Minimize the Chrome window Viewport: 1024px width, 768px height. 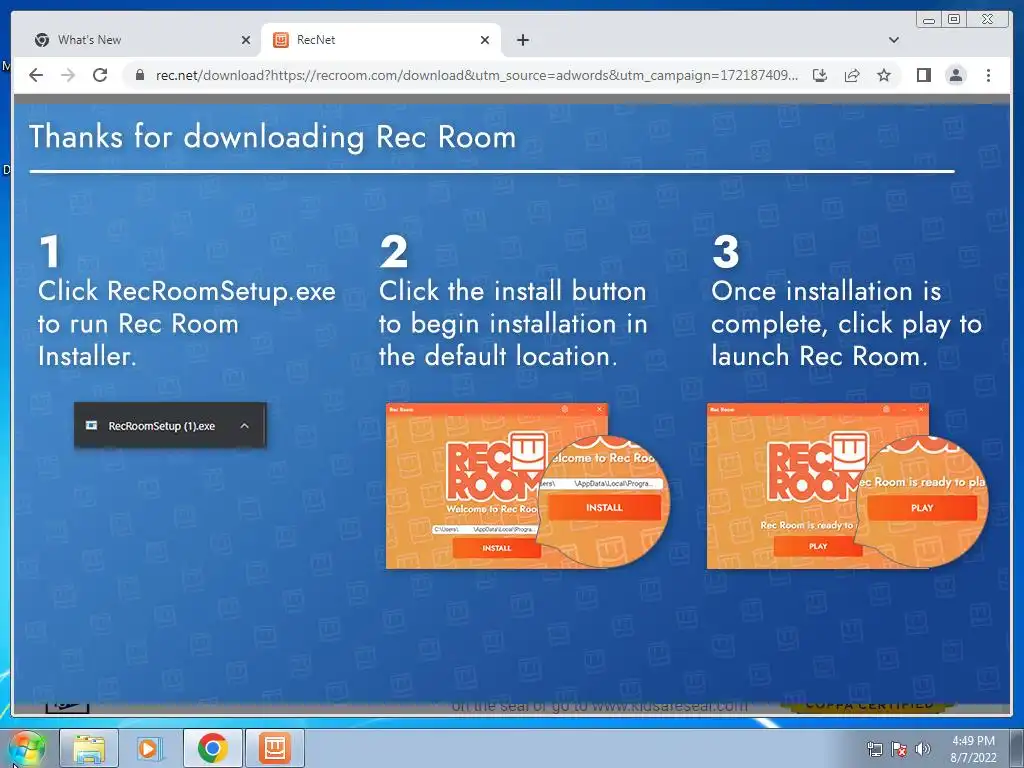coord(929,20)
